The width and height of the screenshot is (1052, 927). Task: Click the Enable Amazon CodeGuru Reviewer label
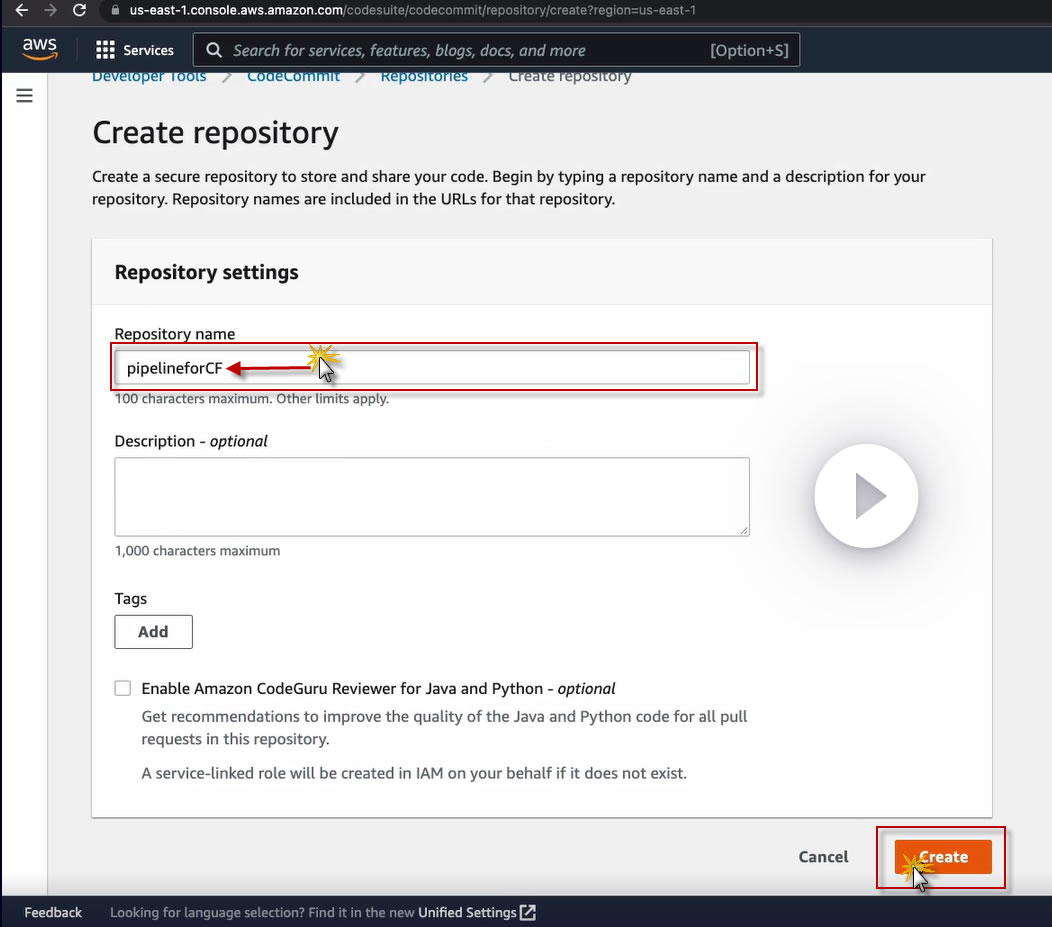[x=378, y=689]
